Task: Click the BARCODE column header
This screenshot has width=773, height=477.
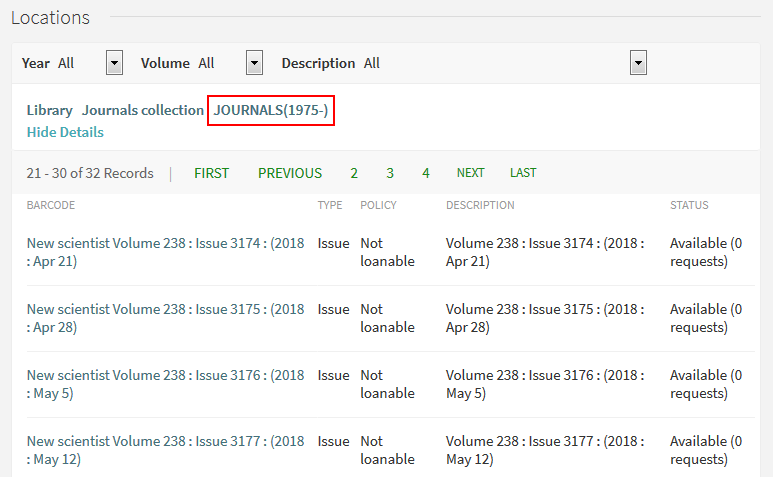Action: pyautogui.click(x=51, y=205)
